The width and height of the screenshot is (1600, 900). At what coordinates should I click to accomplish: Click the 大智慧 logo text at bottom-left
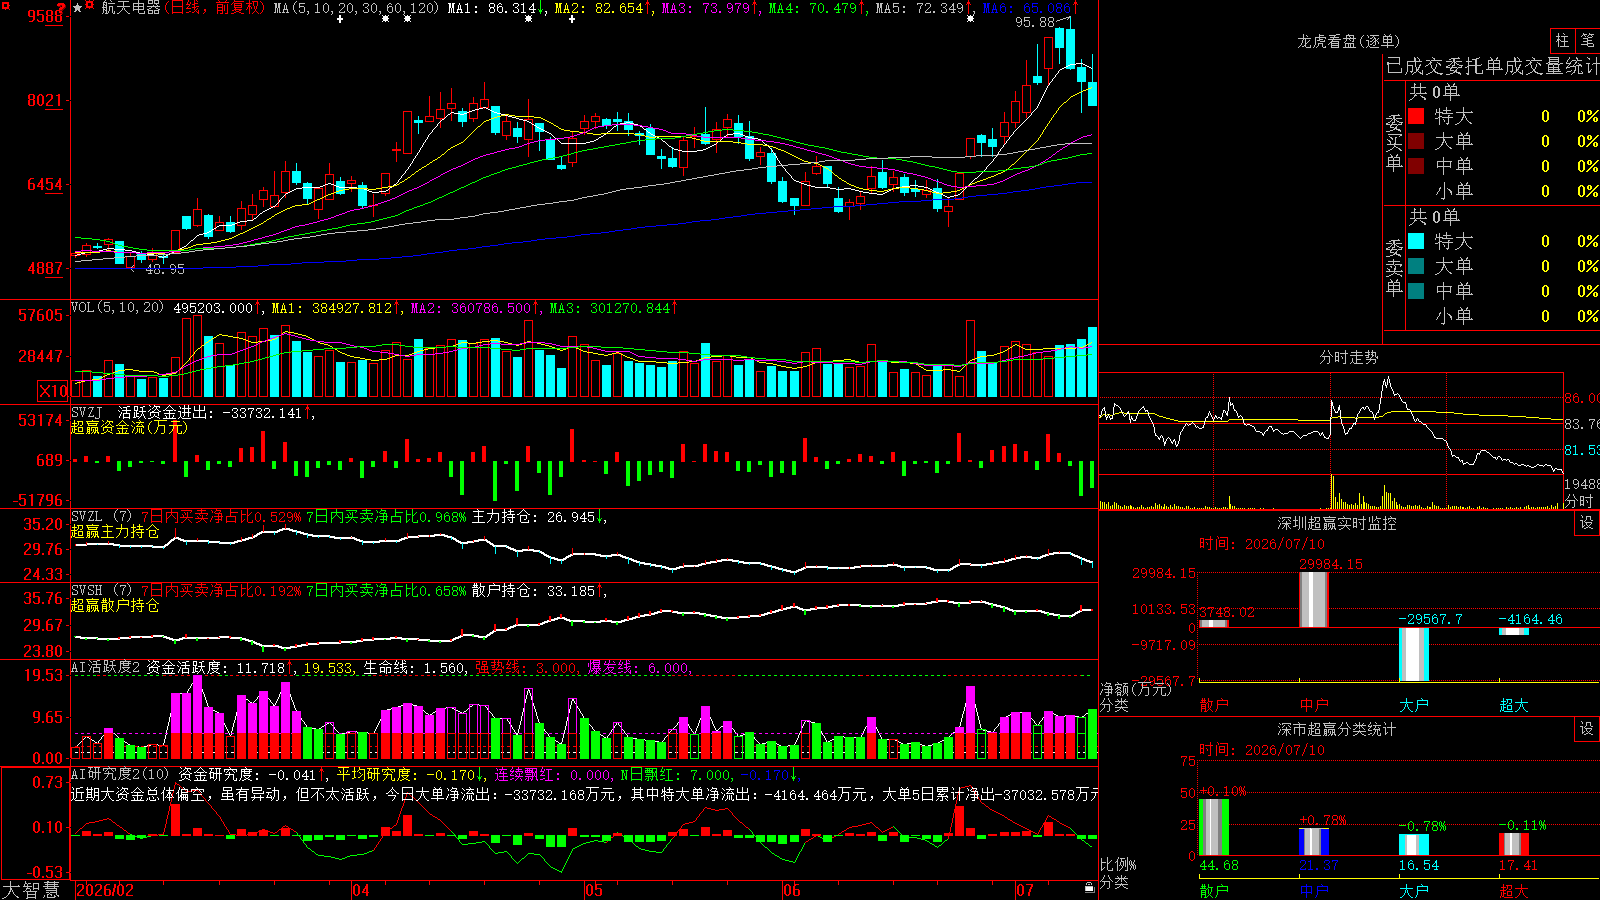pyautogui.click(x=31, y=890)
